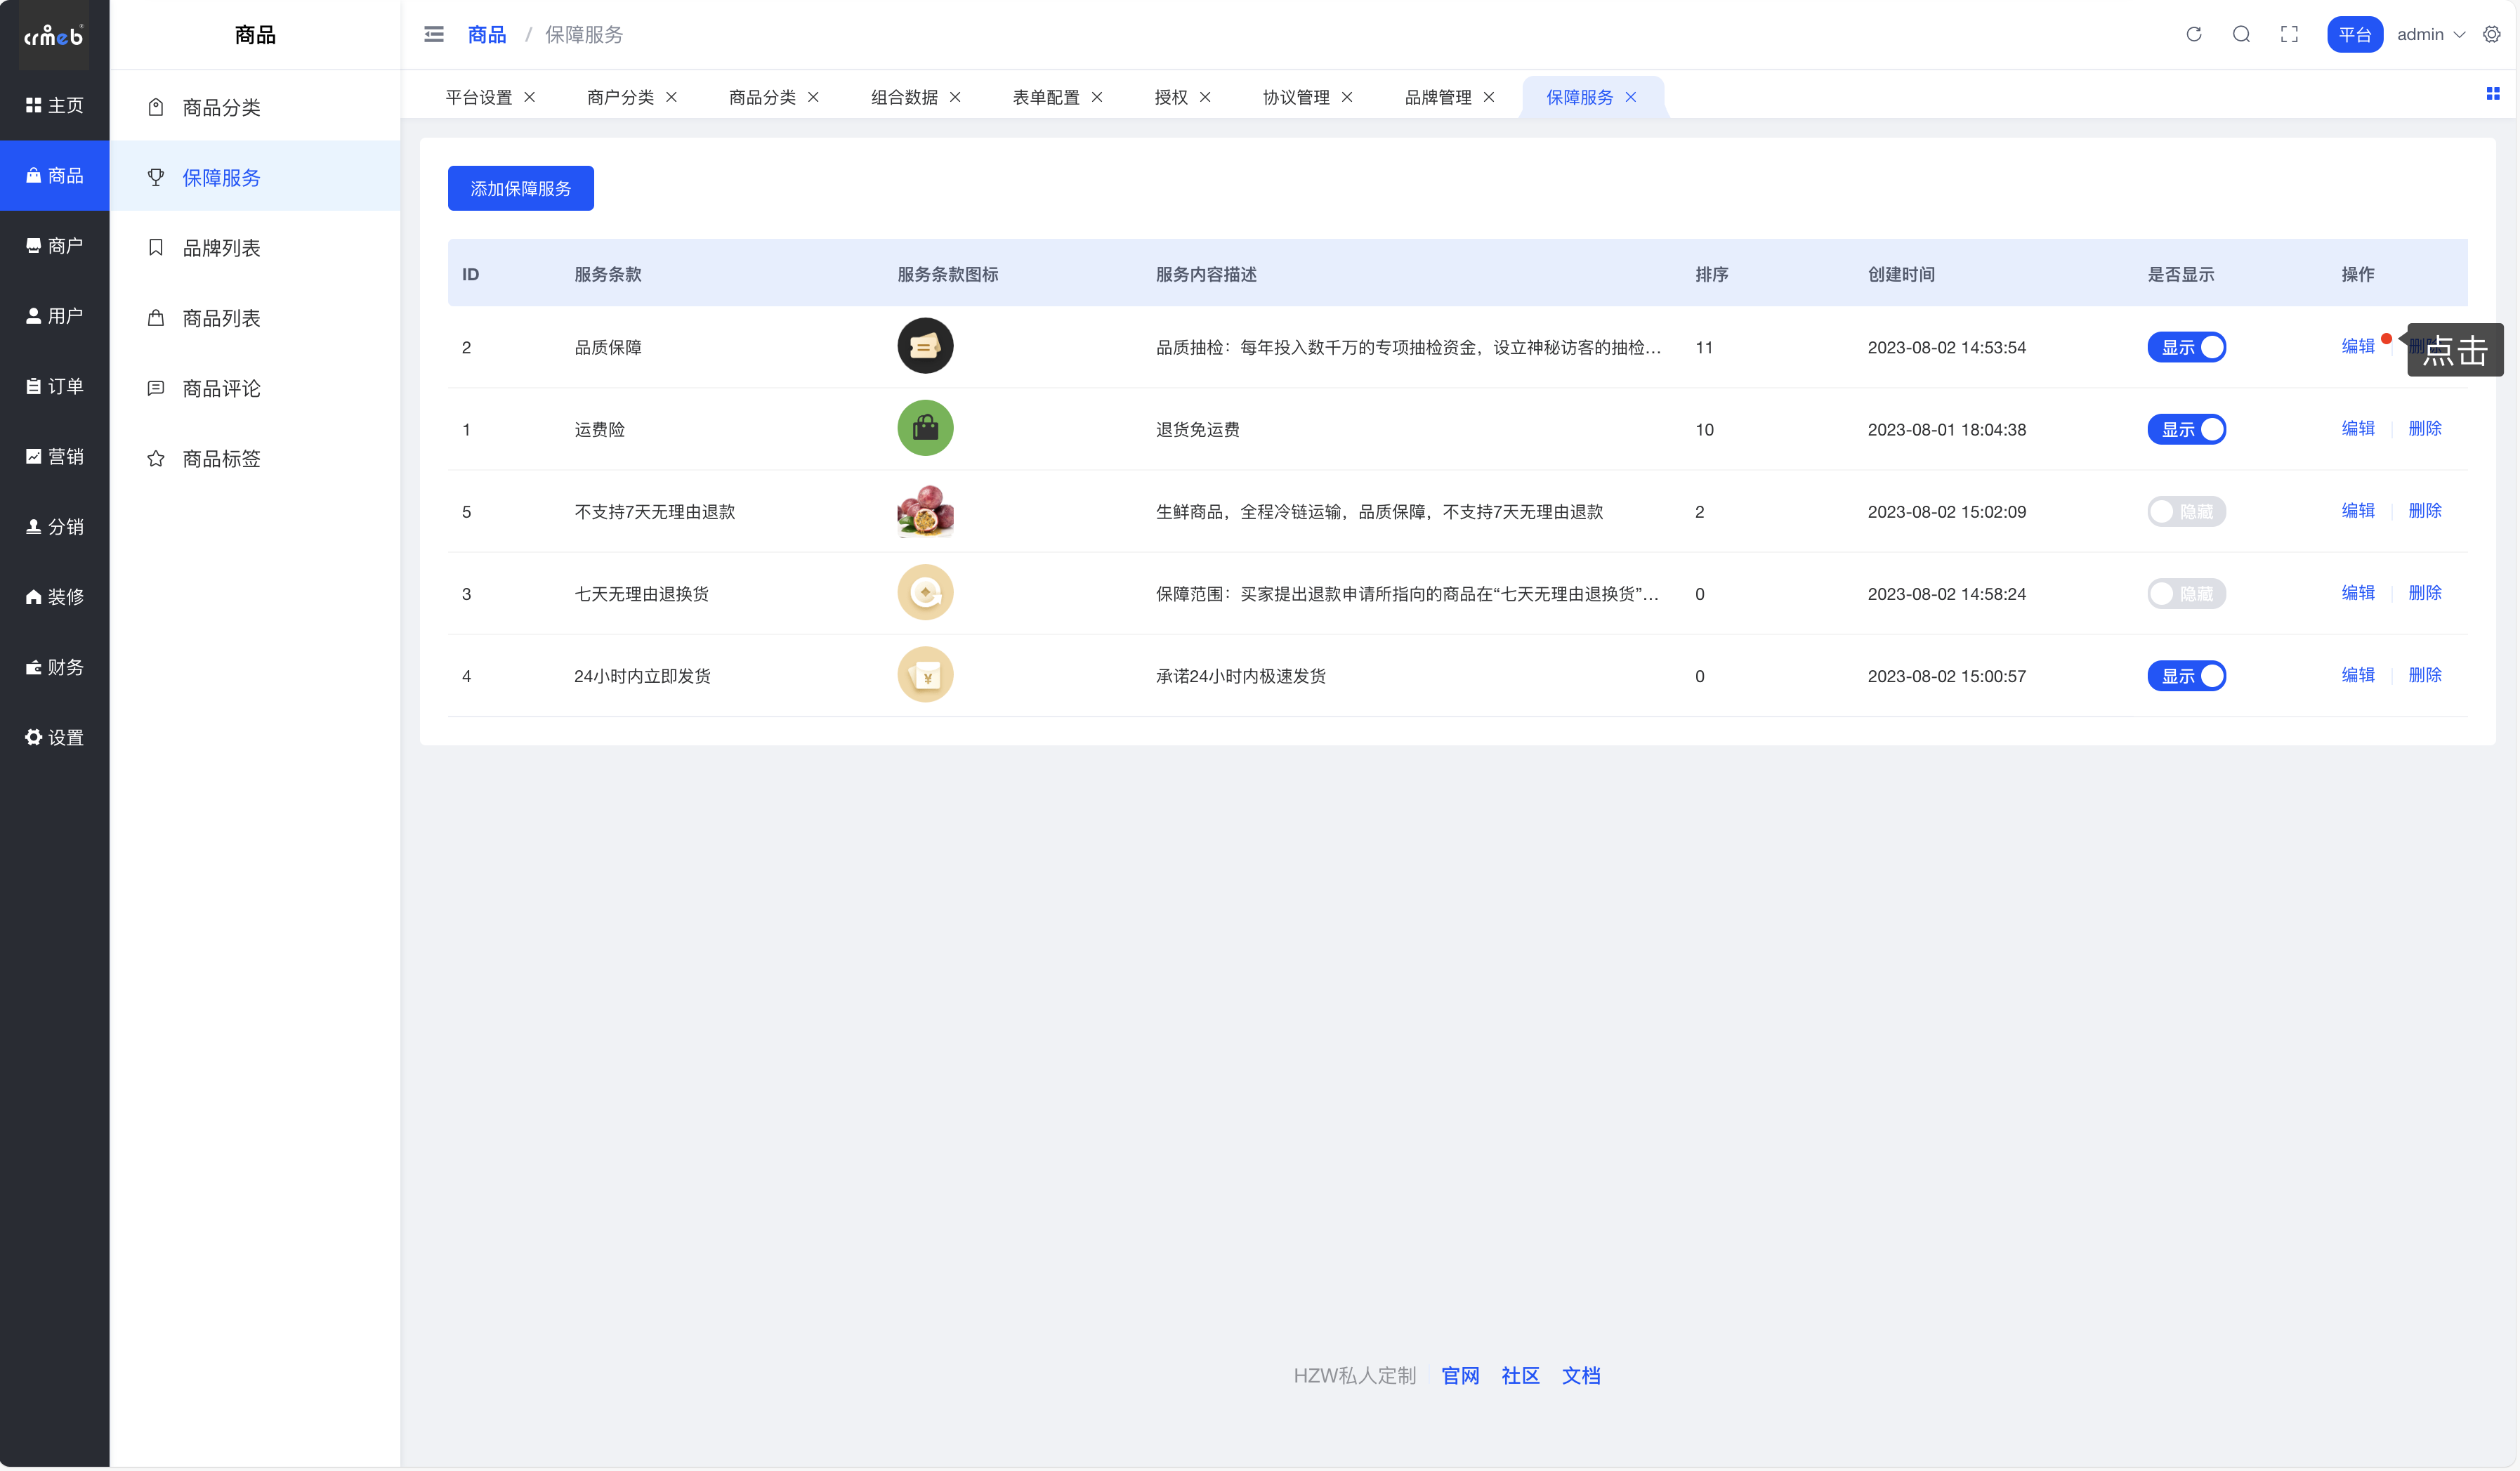
Task: Go to 主页 in the dark sidebar
Action: click(x=54, y=105)
